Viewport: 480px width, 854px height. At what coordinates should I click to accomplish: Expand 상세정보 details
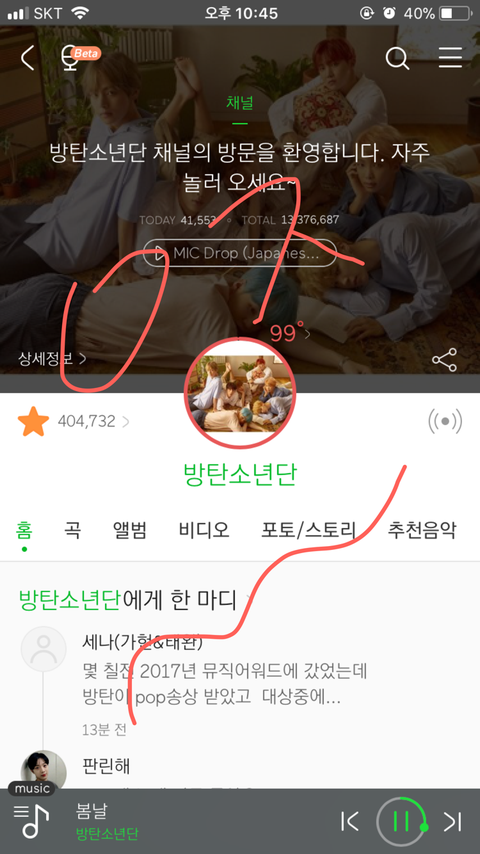click(52, 358)
